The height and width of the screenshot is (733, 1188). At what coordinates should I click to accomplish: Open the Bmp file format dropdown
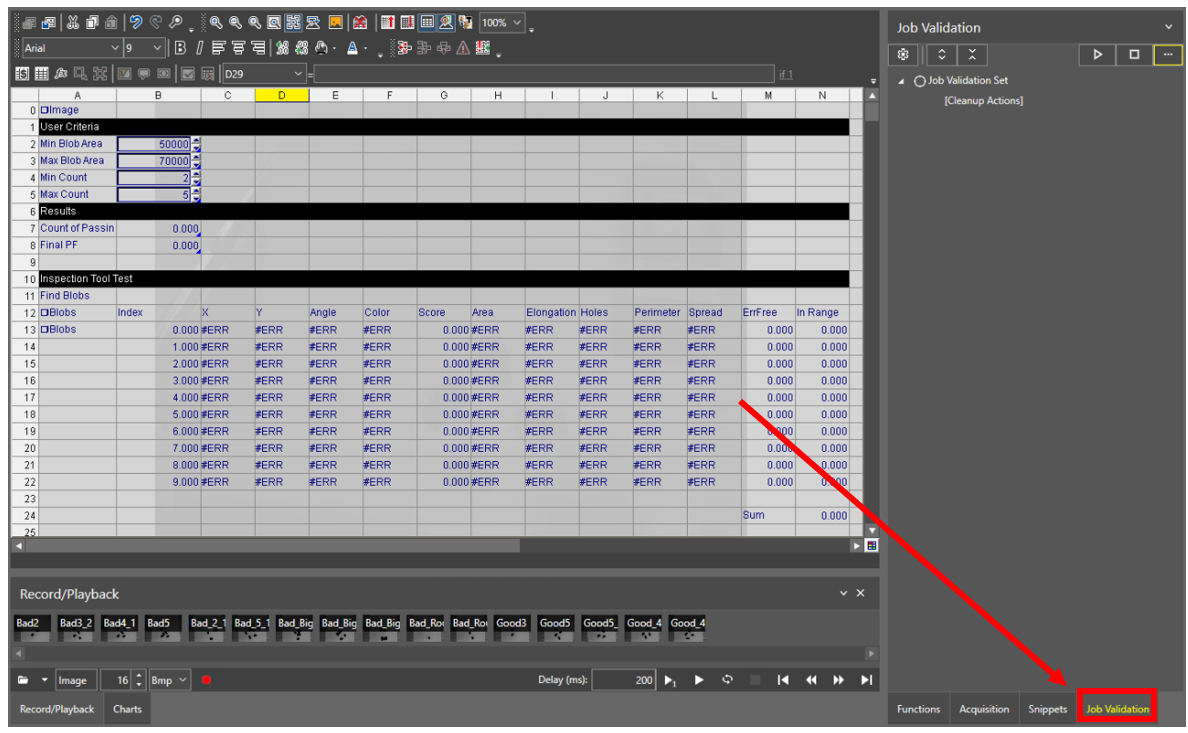181,681
